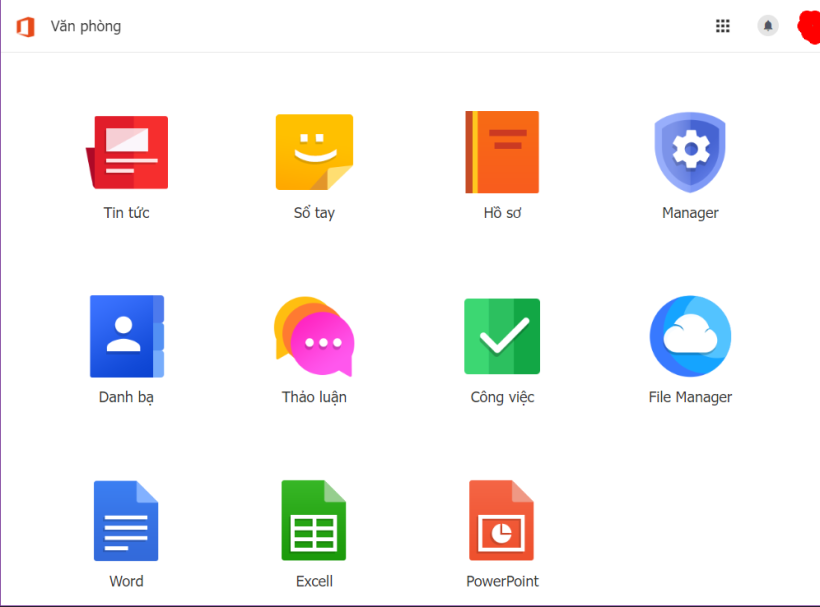Launch the PowerPoint presentation icon
This screenshot has height=607, width=820.
click(502, 521)
